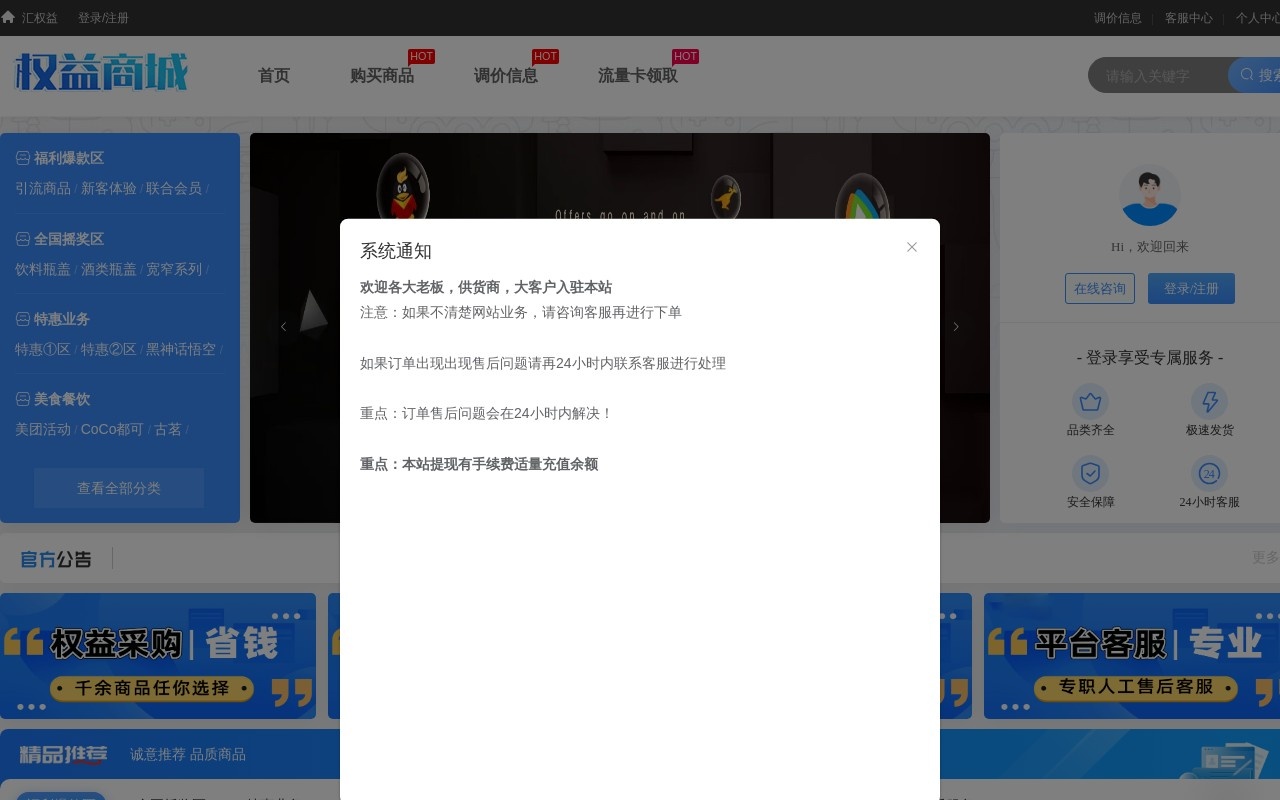Click the 品类齐全 crown icon

coord(1090,402)
